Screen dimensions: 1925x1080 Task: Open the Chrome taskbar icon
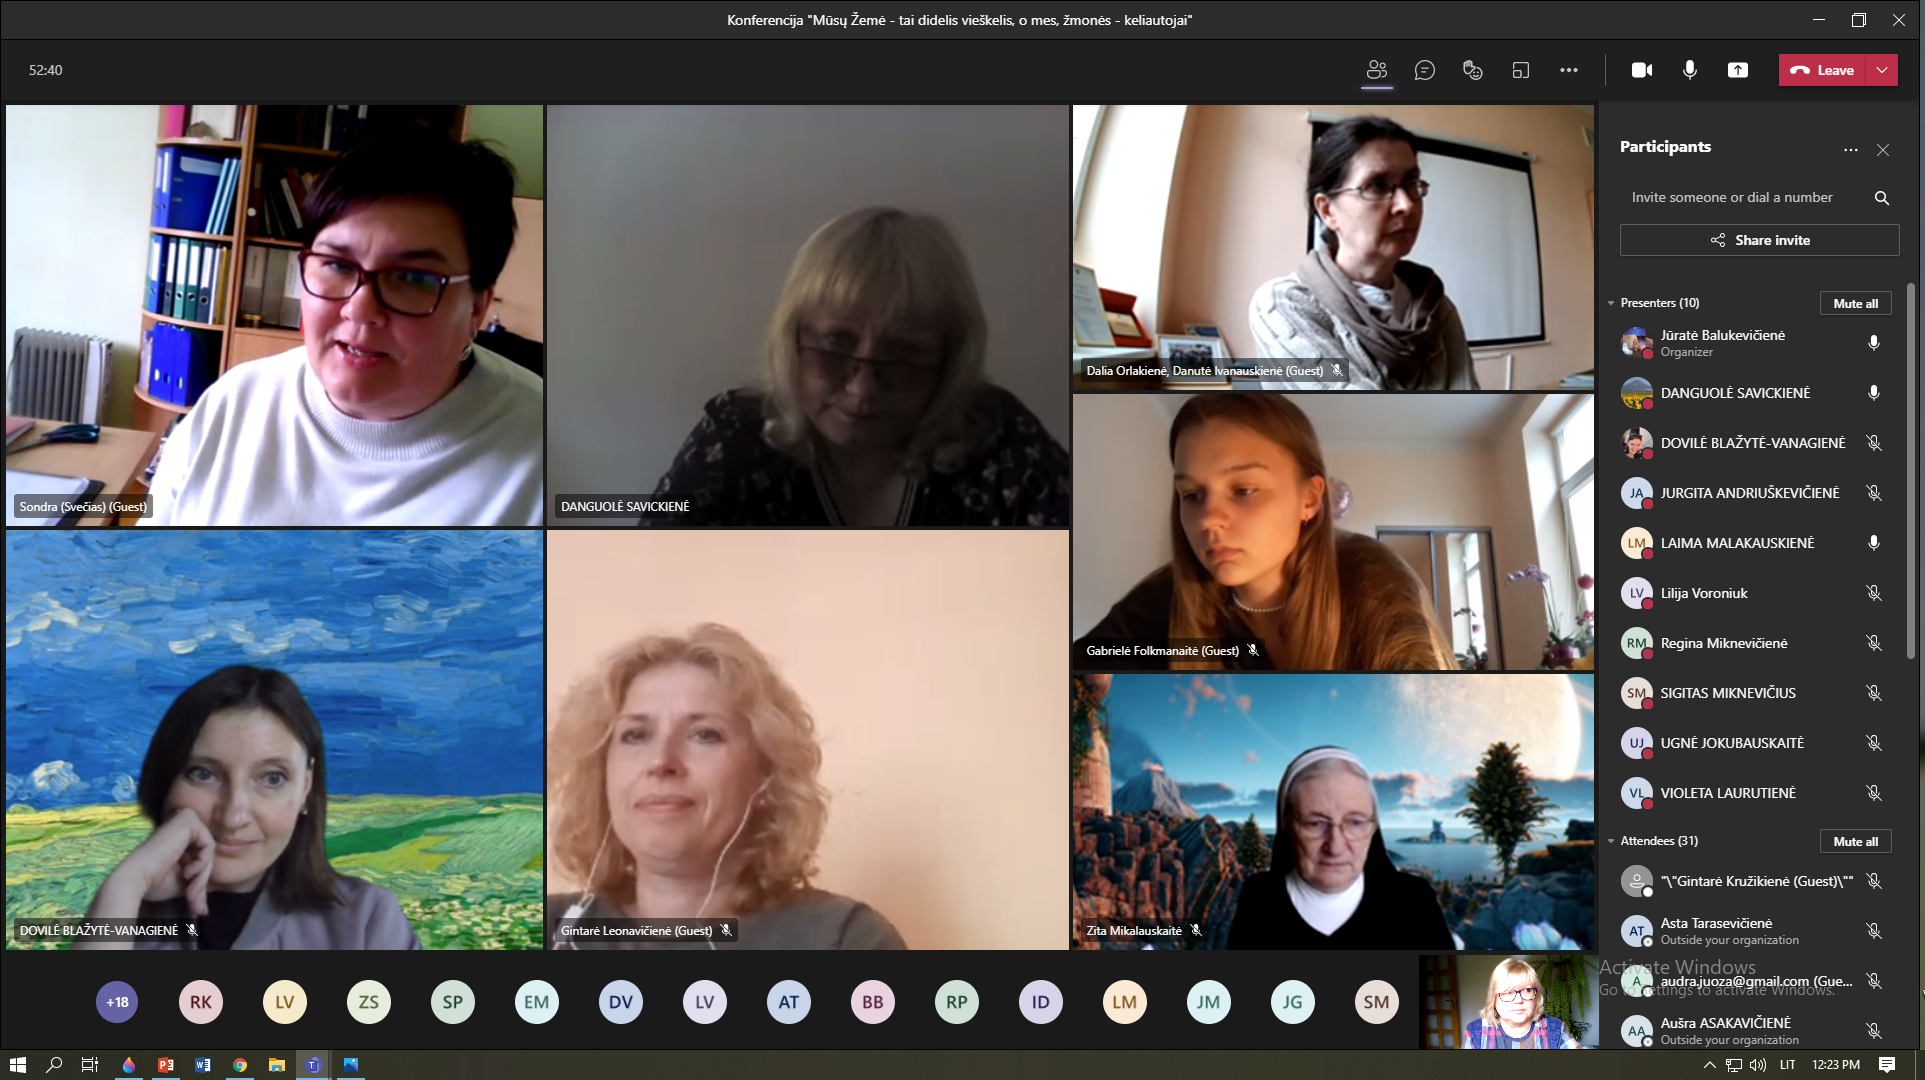(240, 1065)
